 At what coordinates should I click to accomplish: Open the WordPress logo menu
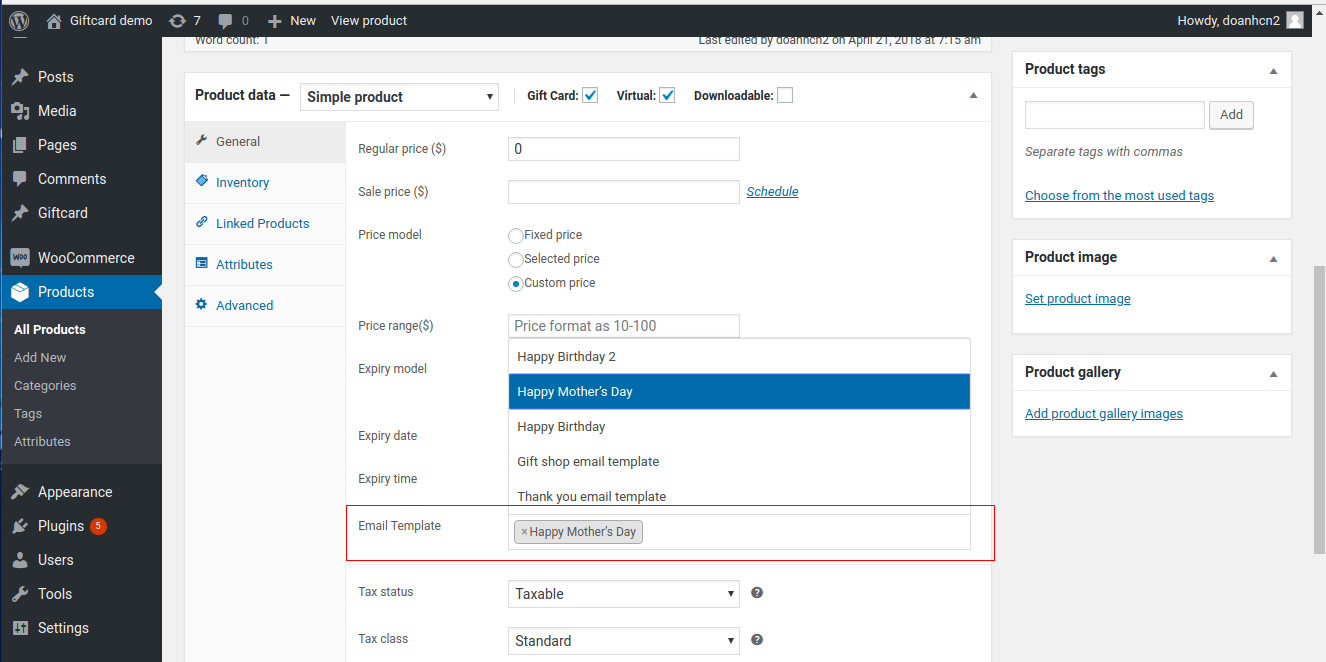click(x=18, y=20)
